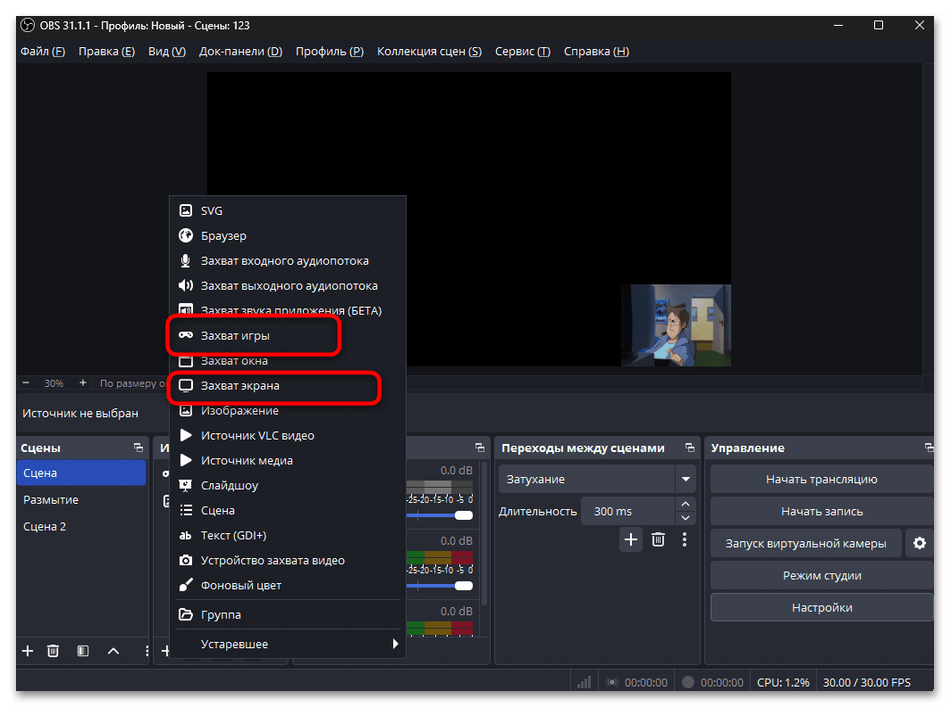Viewport: 950px width, 707px height.
Task: Open scene filters icon in Scenes panel
Action: pyautogui.click(x=83, y=651)
